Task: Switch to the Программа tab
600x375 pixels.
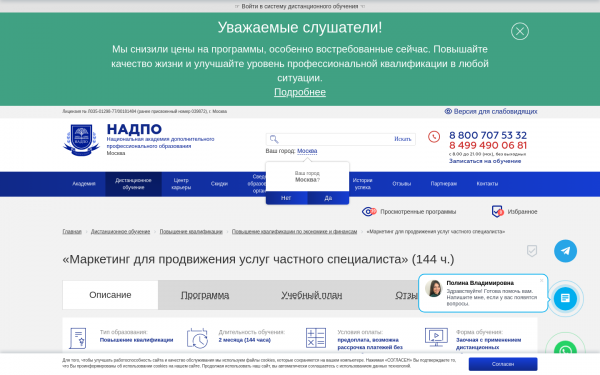Action: [205, 295]
